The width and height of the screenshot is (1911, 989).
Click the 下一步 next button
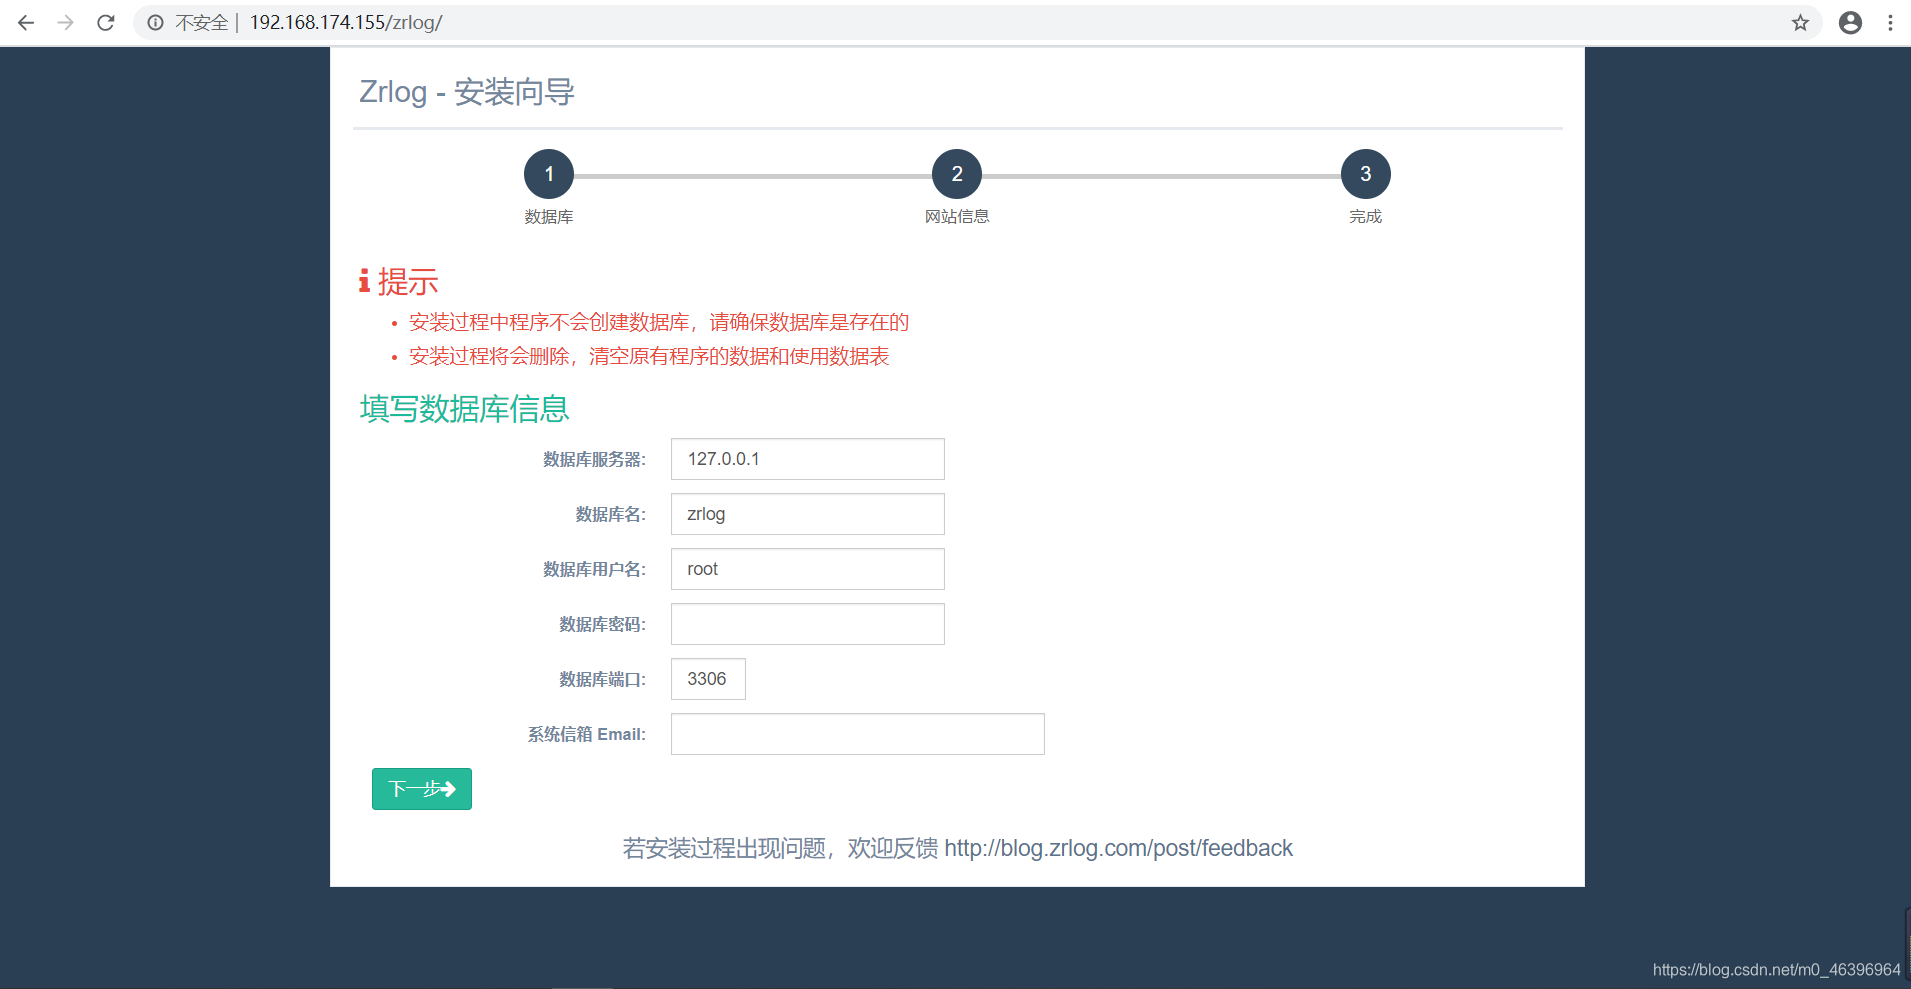click(422, 789)
